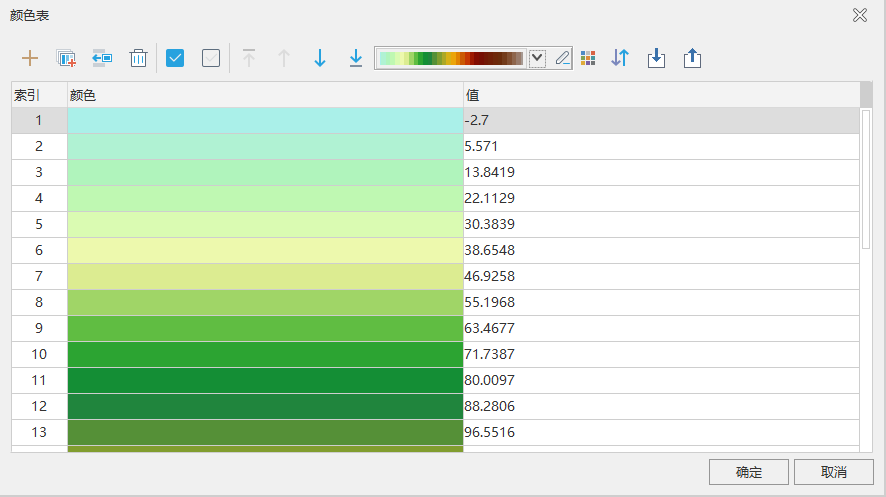Delete selected color with trash icon
This screenshot has height=497, width=886.
(139, 58)
